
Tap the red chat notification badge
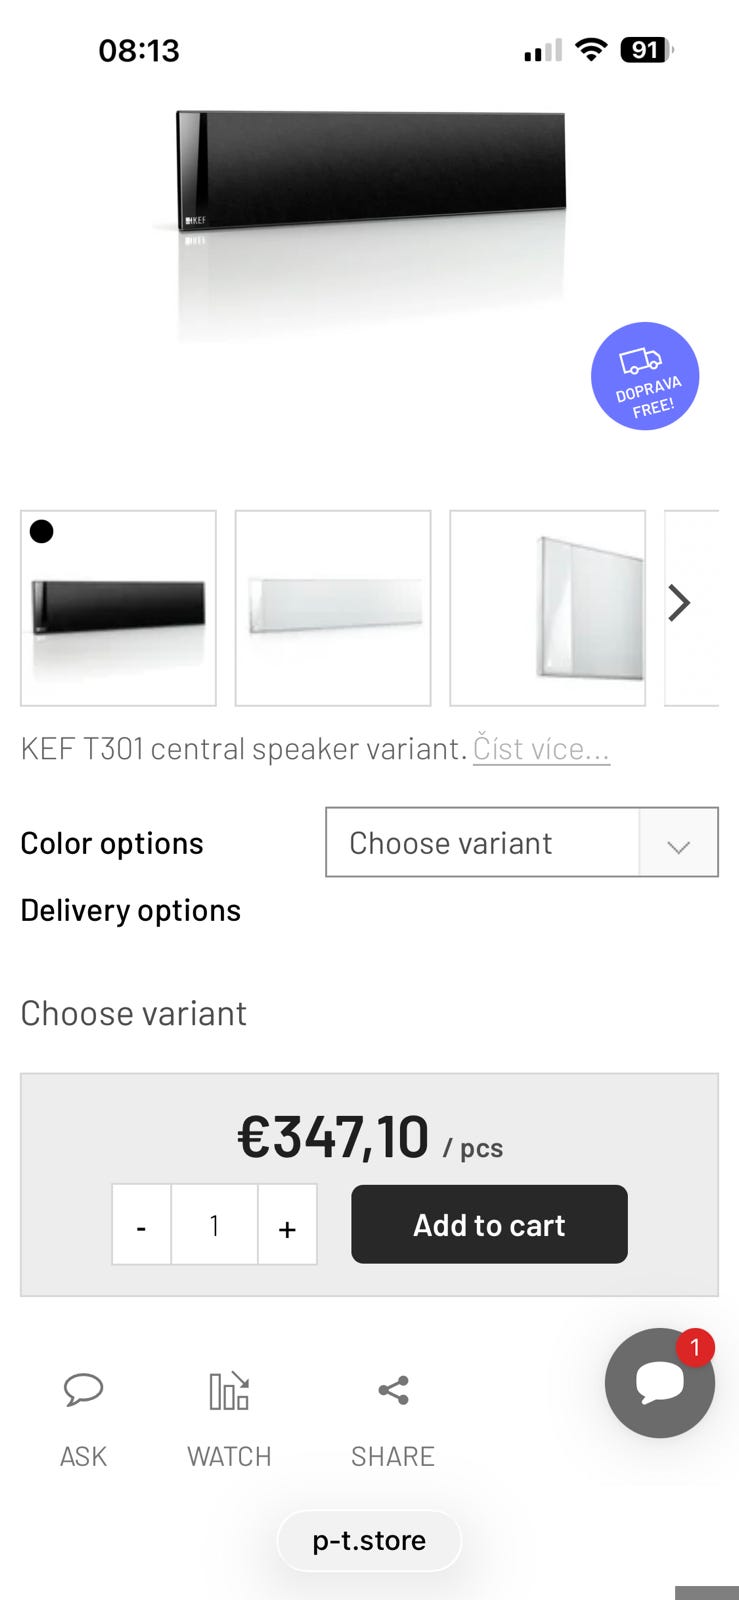click(695, 1348)
